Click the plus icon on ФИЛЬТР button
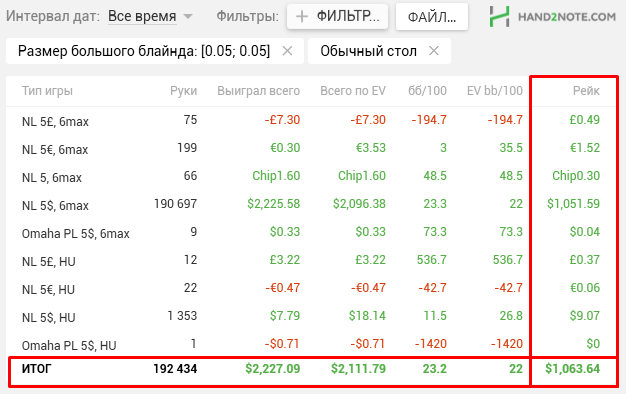Screen dimensions: 626x394 (302, 17)
